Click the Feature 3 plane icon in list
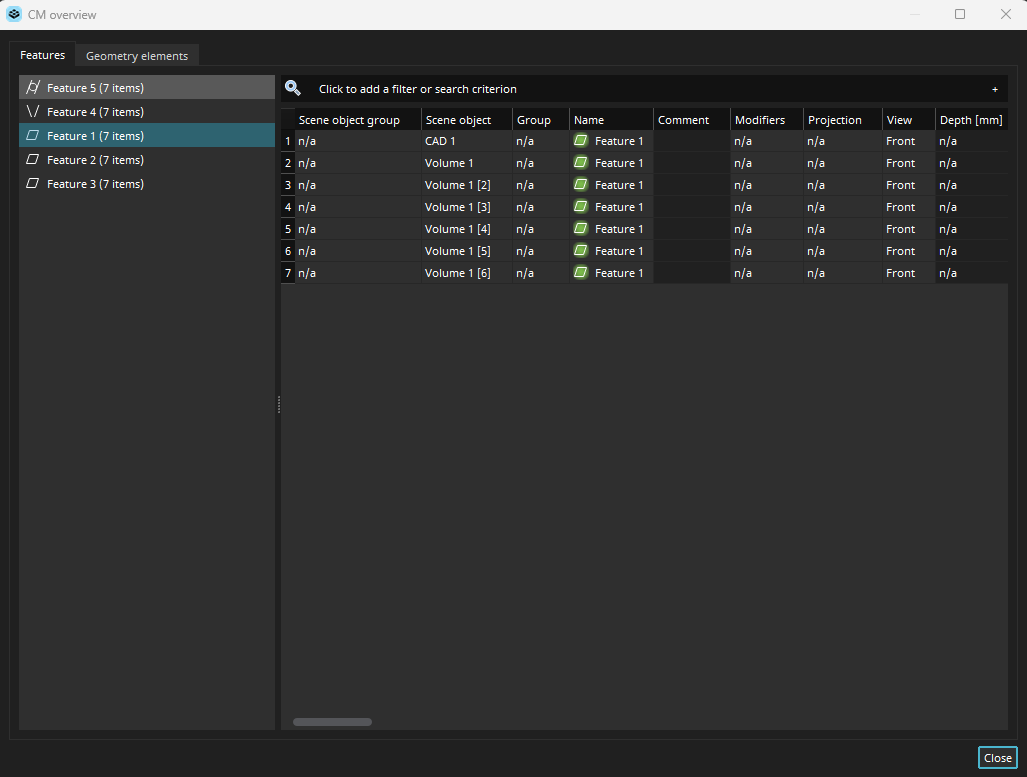Viewport: 1027px width, 777px height. (x=33, y=184)
